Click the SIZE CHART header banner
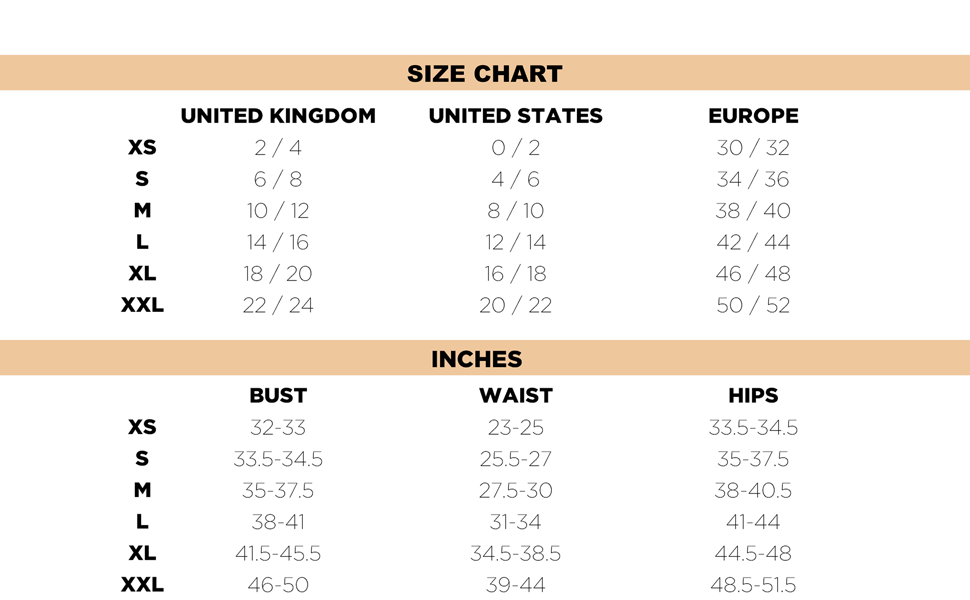Image resolution: width=970 pixels, height=600 pixels. click(x=485, y=74)
